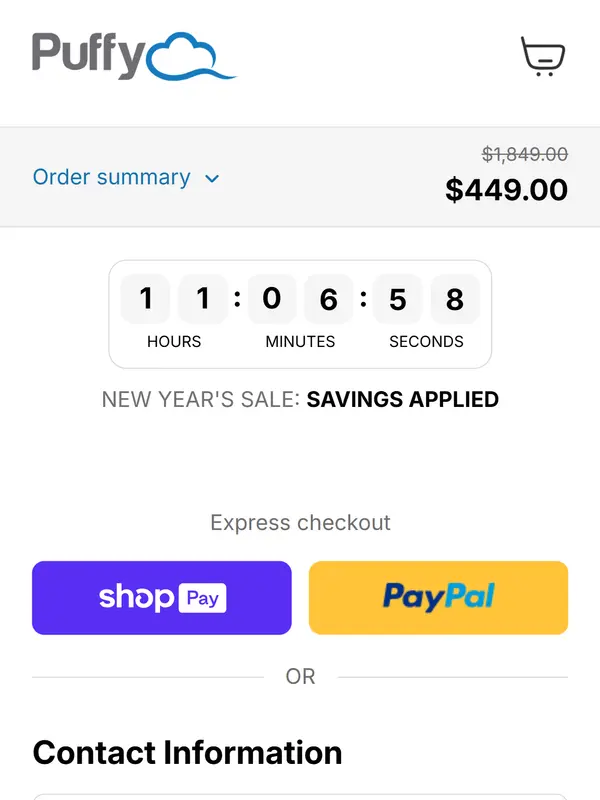Expand the order summary chevron

[212, 179]
